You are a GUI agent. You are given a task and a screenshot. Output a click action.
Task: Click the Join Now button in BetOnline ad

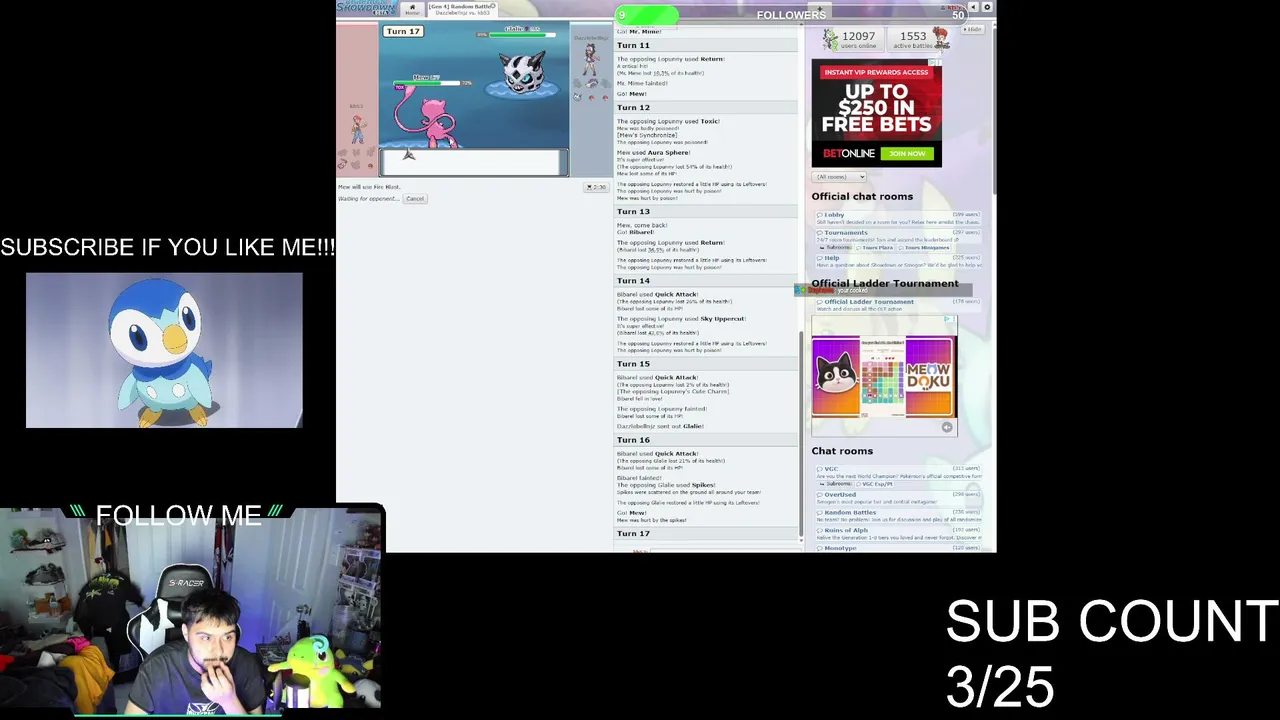coord(907,153)
